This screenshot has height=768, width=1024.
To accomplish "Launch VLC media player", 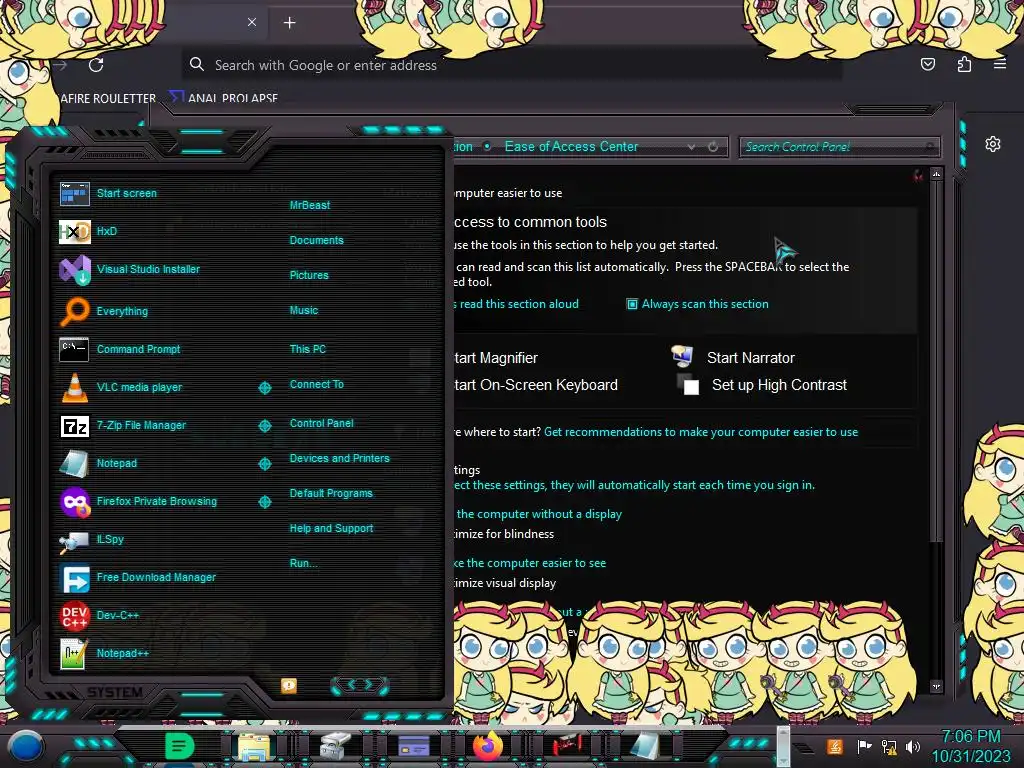I will 74,387.
